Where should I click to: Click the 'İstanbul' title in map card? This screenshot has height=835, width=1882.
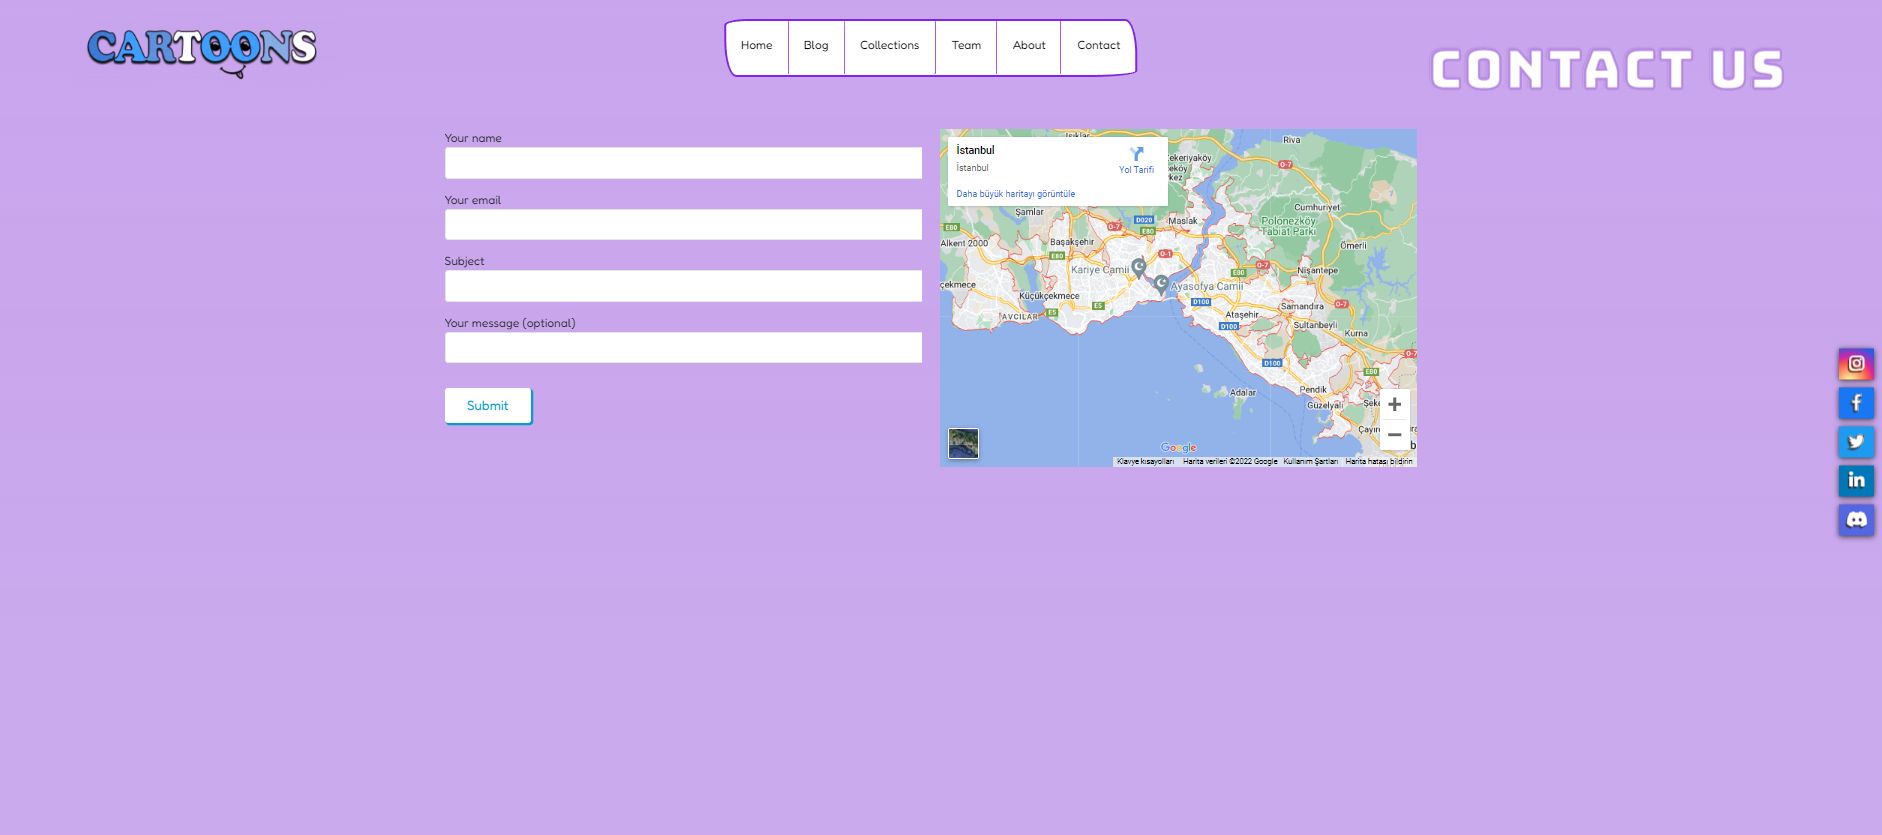point(975,150)
